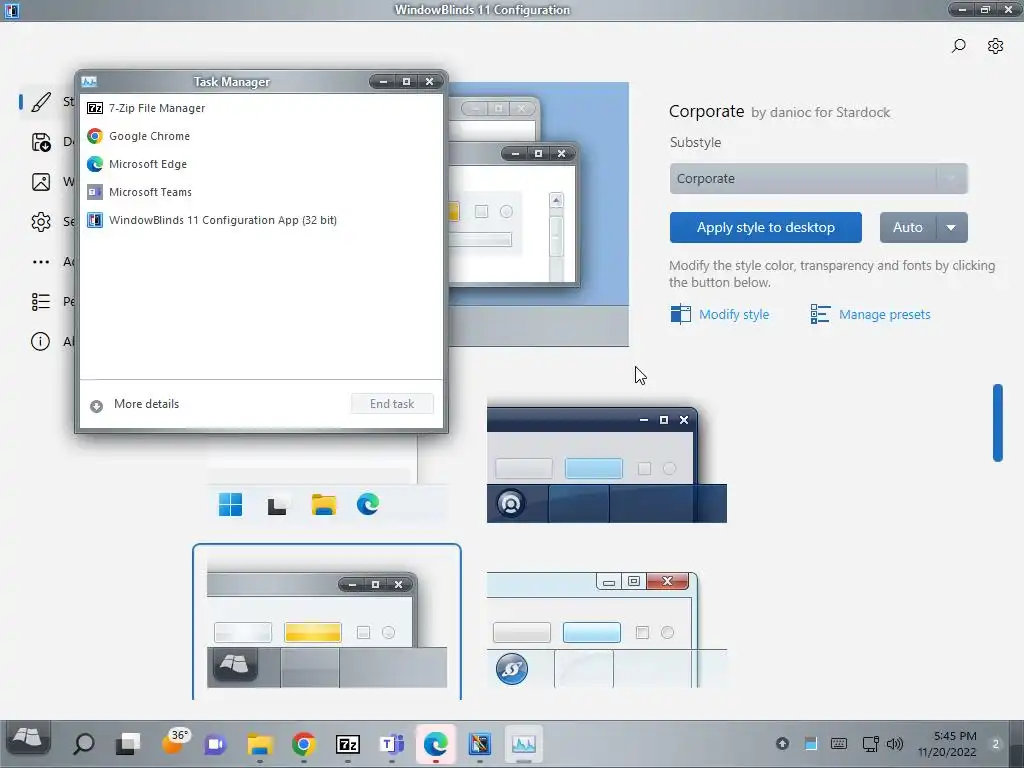Screen dimensions: 1024x768
Task: Click the 7-Zip icon in Task Manager list
Action: [95, 108]
